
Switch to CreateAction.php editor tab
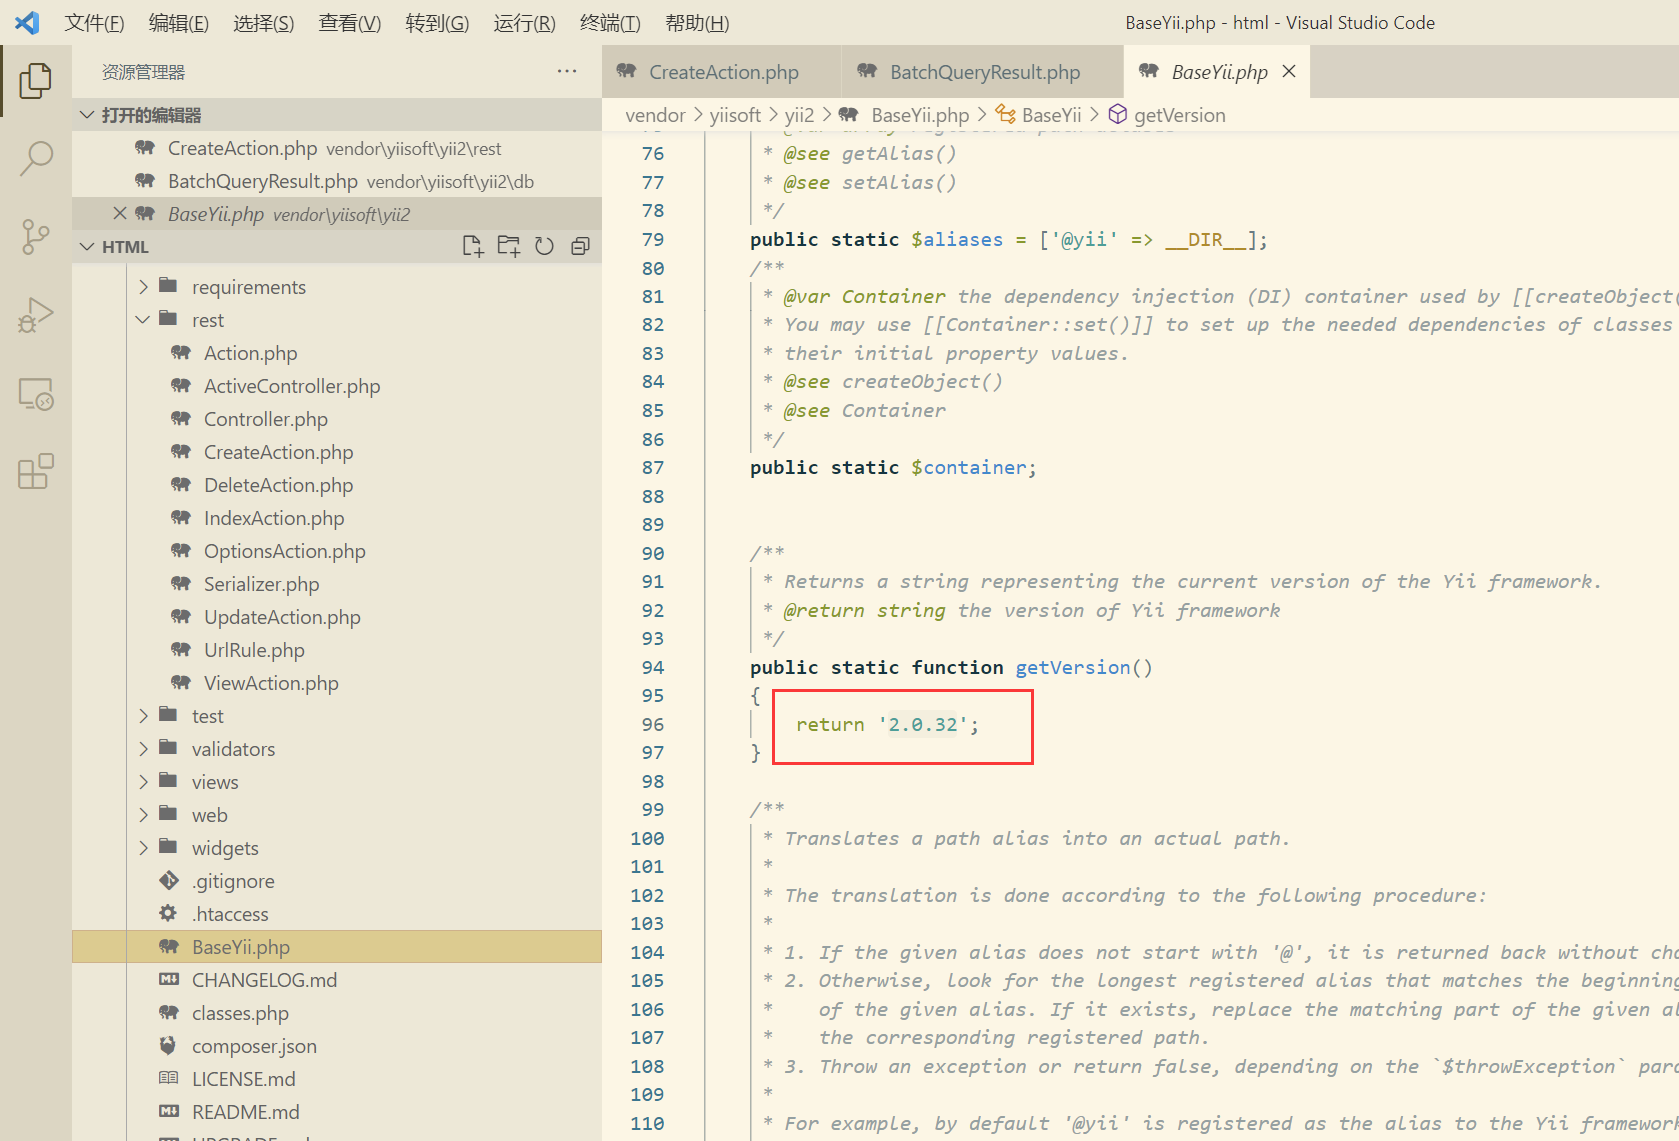[x=721, y=72]
